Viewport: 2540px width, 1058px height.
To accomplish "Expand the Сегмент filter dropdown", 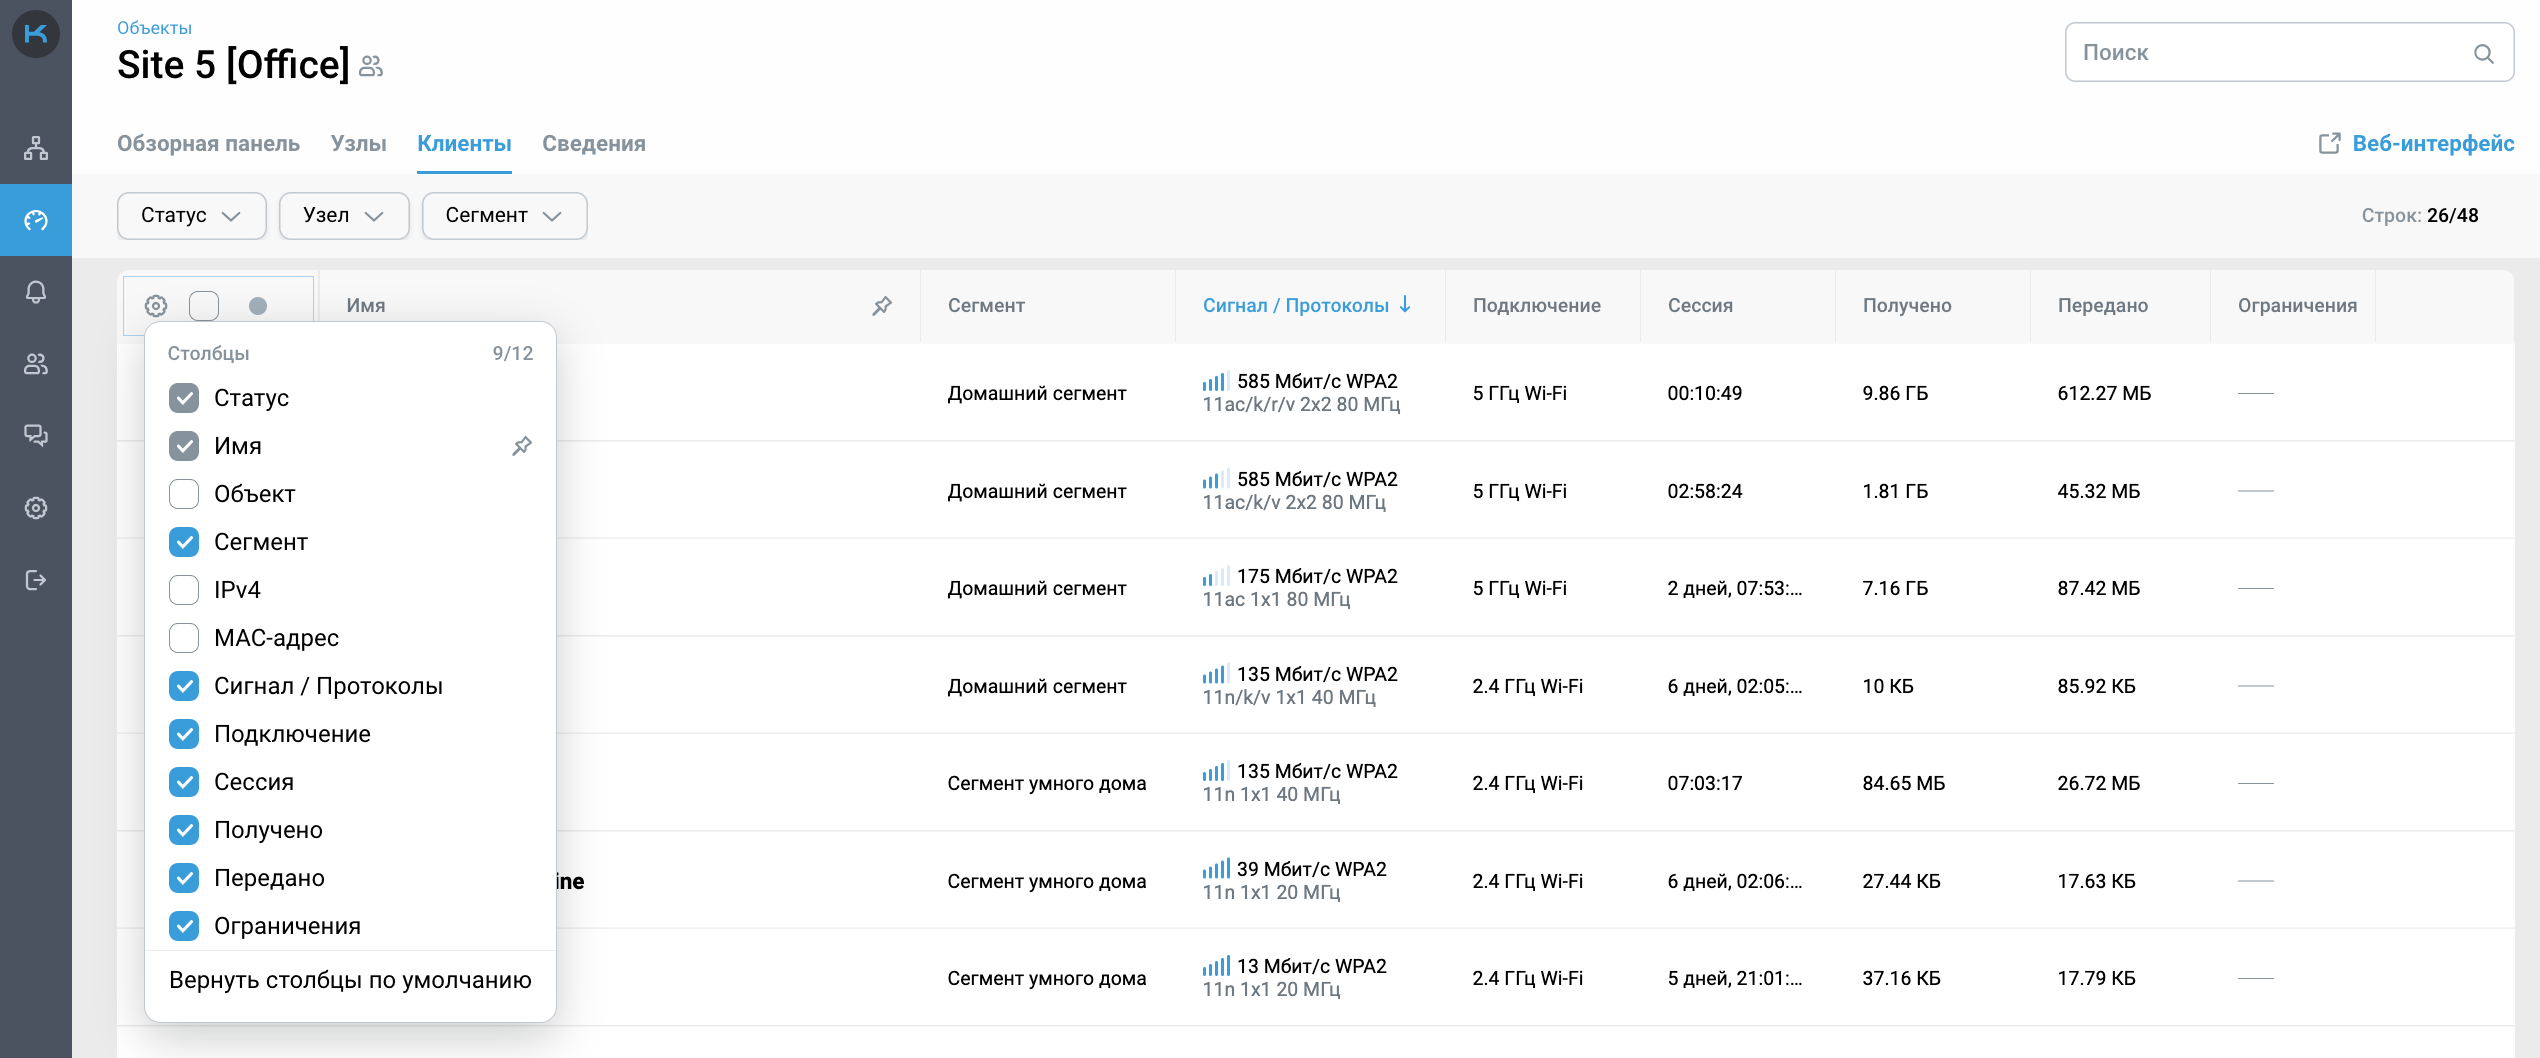I will click(x=503, y=216).
